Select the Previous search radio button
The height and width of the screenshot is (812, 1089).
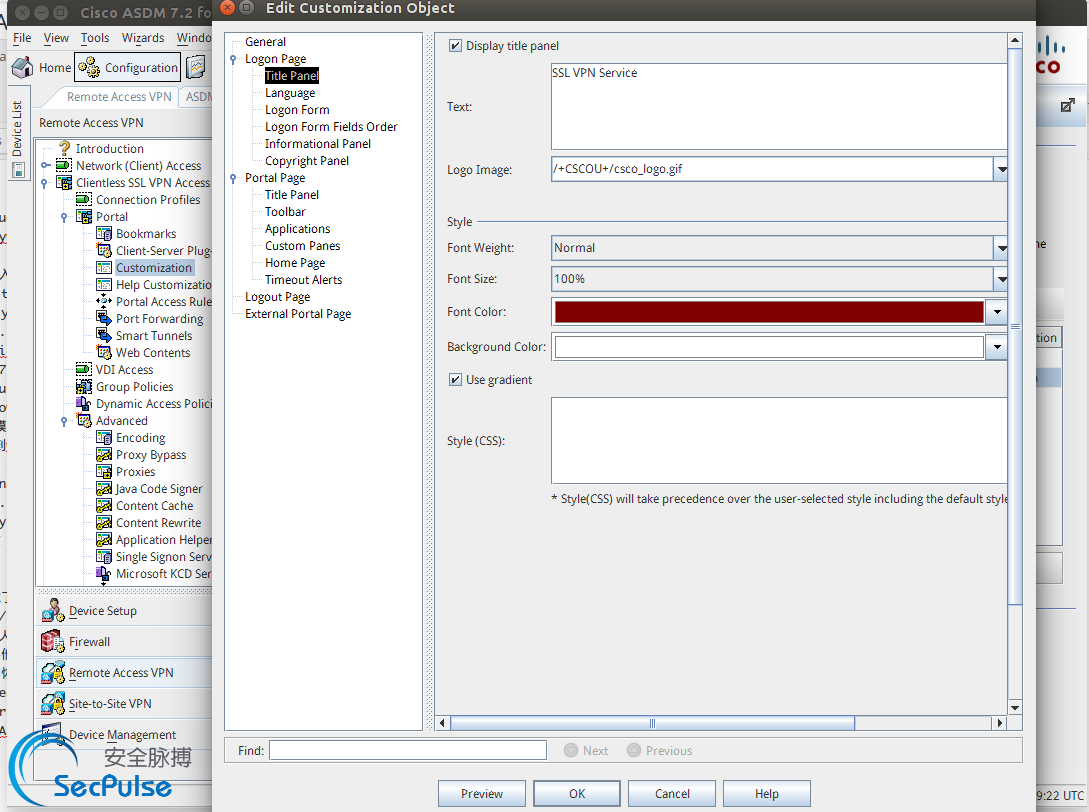633,750
